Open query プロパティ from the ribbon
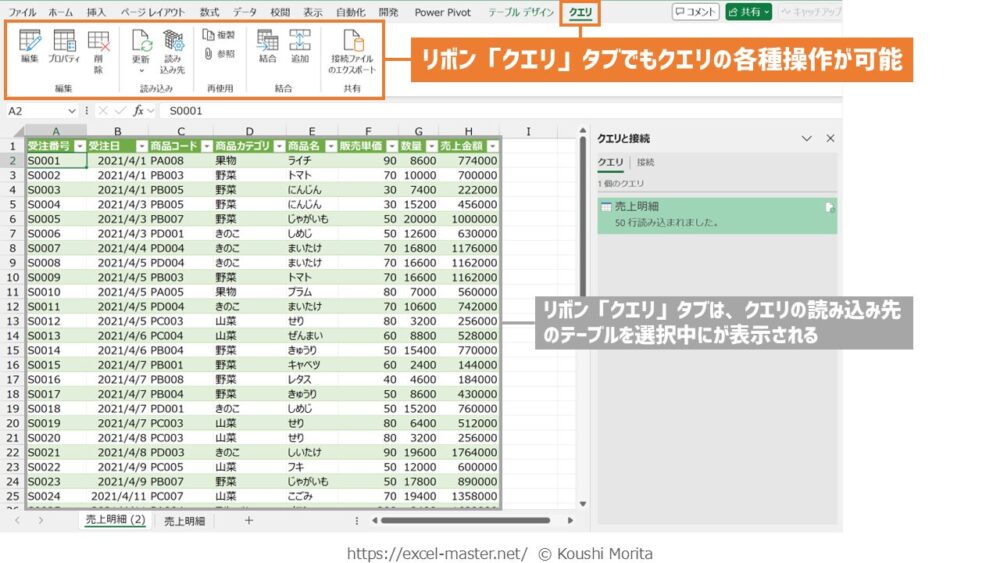Viewport: 1000px width, 563px height. [x=64, y=46]
